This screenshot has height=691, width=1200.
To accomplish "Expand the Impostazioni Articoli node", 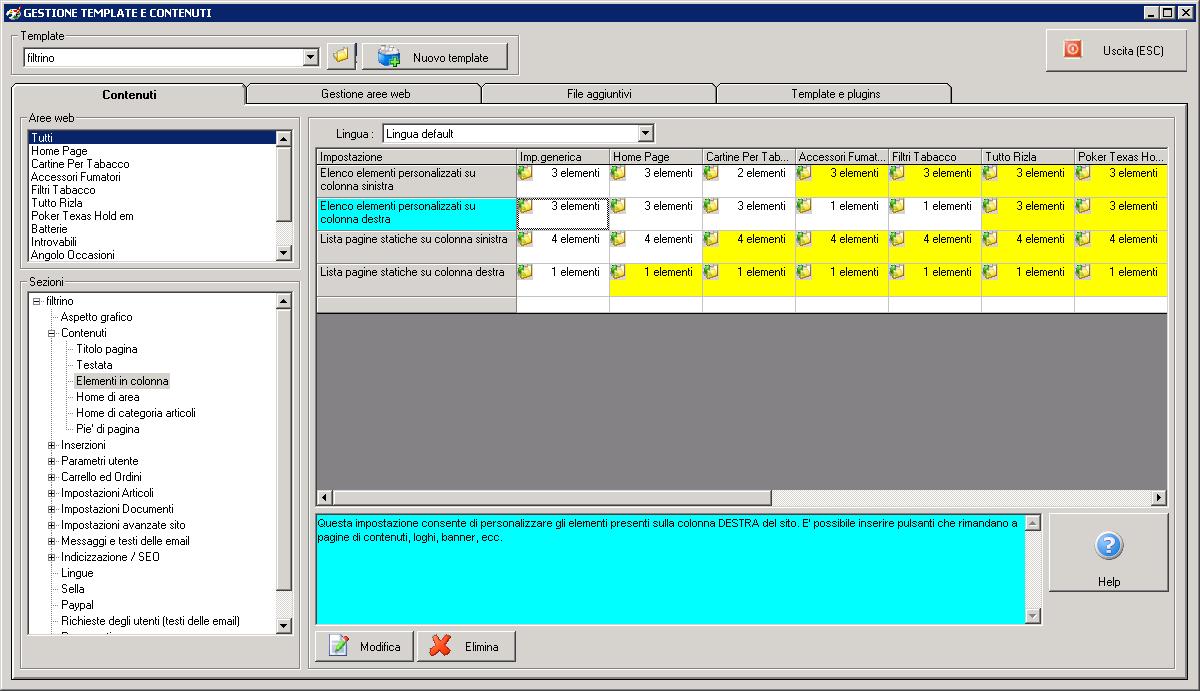I will pyautogui.click(x=52, y=493).
